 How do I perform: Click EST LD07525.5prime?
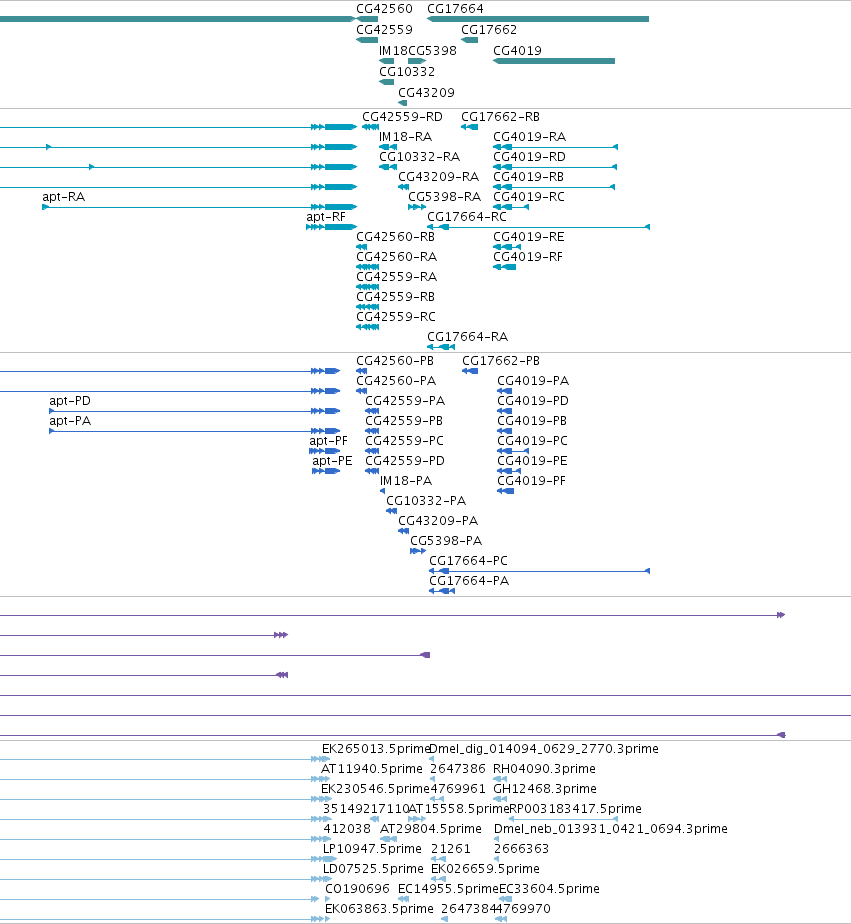point(373,870)
